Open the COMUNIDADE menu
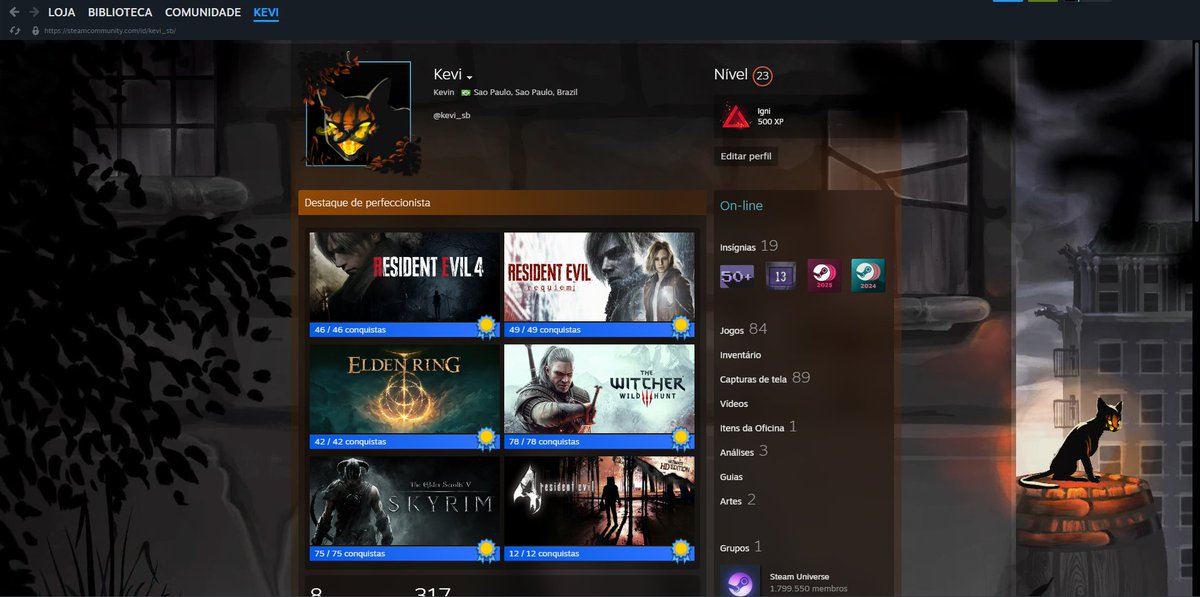The width and height of the screenshot is (1200, 597). click(x=203, y=12)
